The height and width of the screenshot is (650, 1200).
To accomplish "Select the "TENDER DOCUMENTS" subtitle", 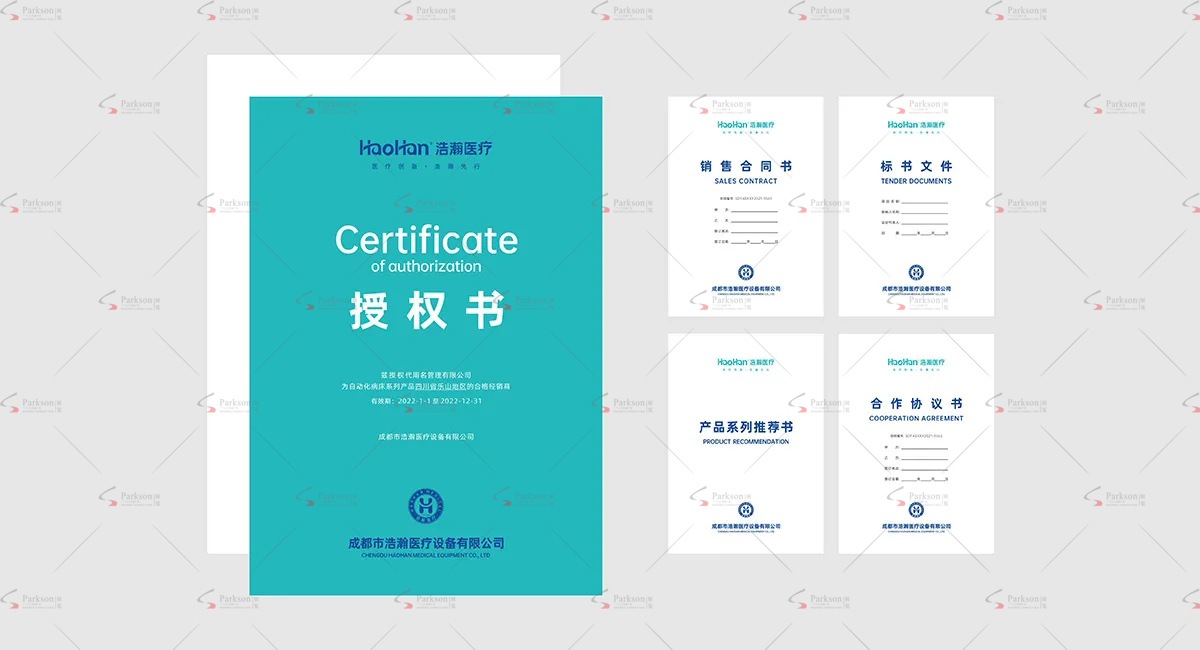I will coord(916,182).
